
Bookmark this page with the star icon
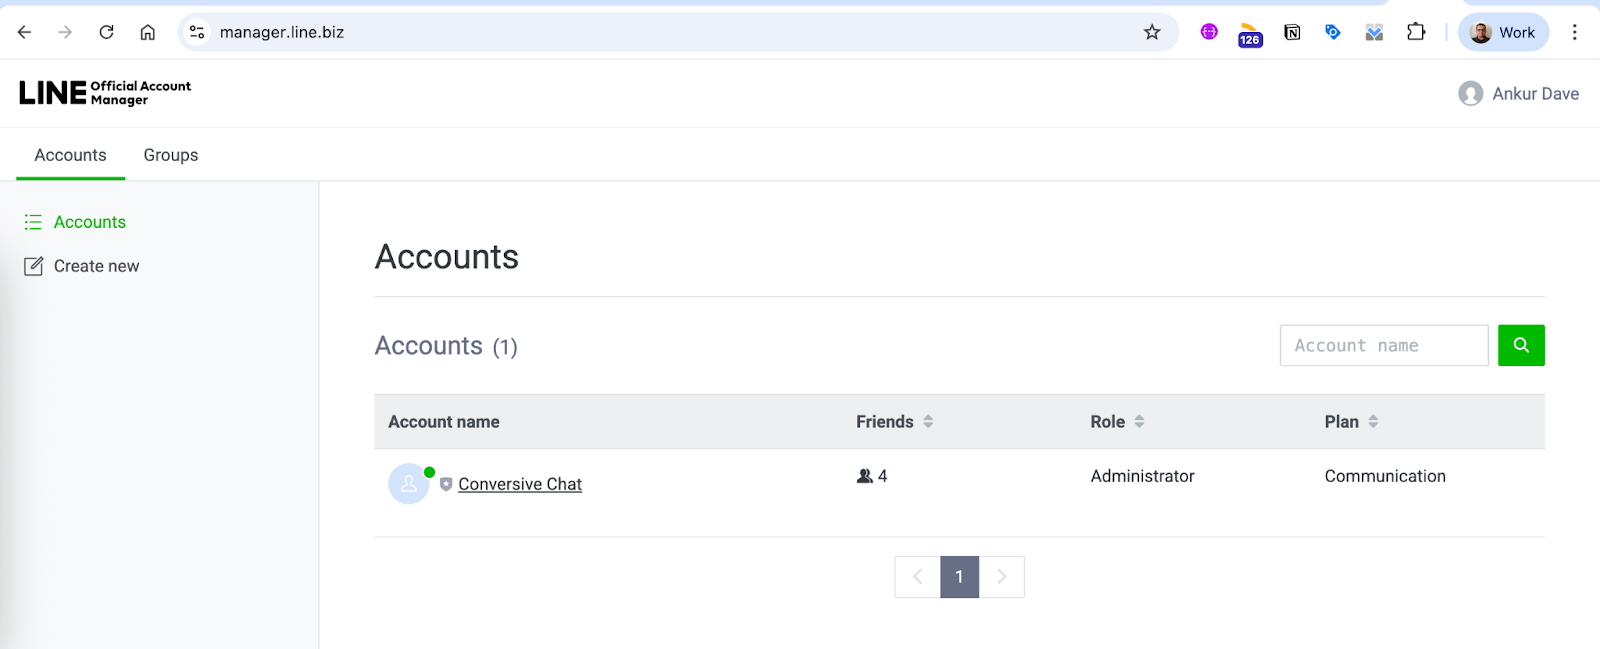tap(1152, 32)
